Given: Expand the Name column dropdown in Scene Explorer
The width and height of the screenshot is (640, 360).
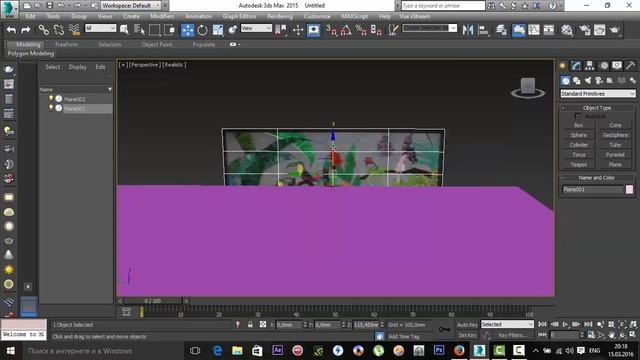Looking at the screenshot, I should coord(109,89).
